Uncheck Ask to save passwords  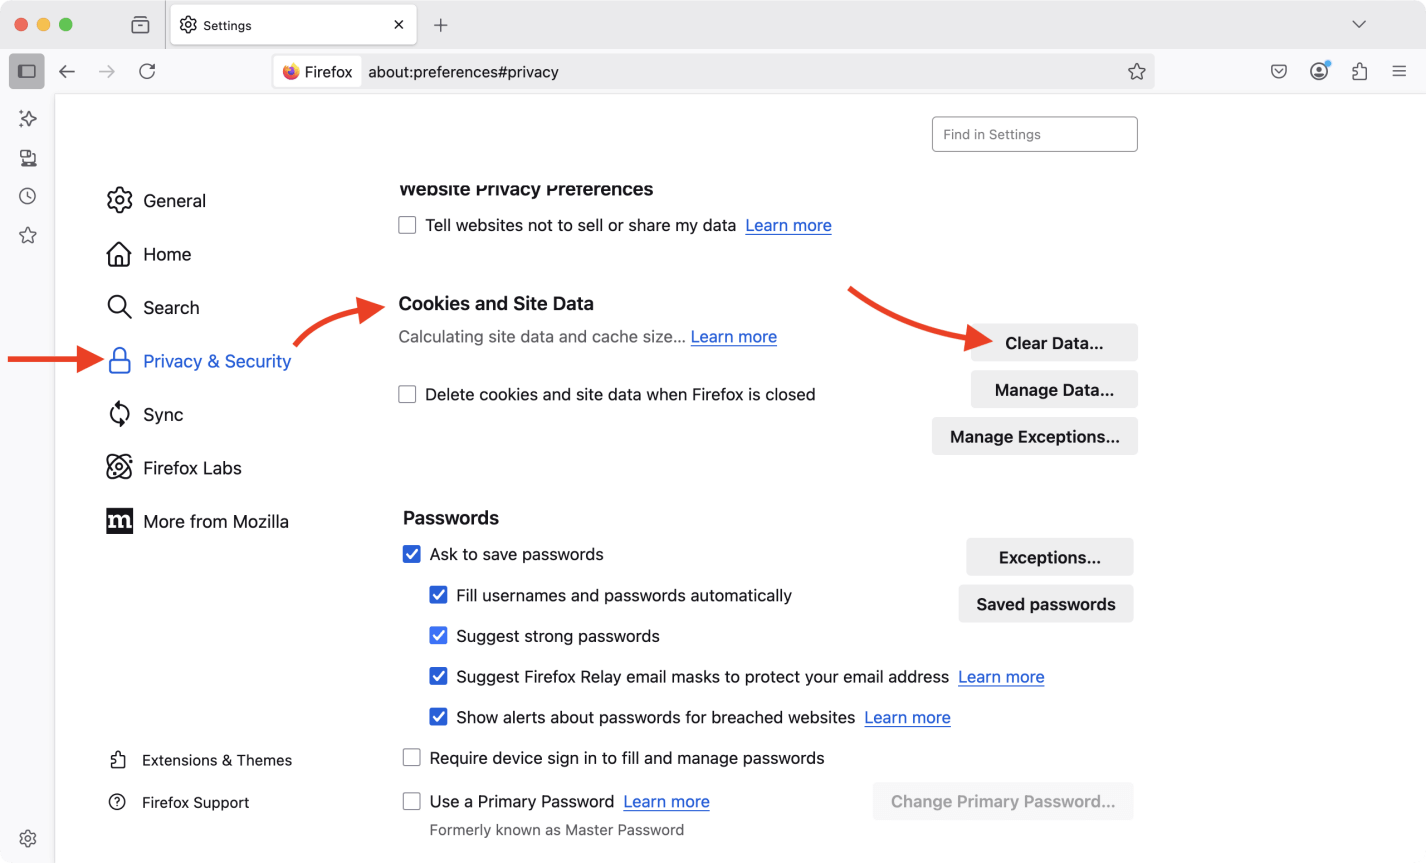[412, 554]
